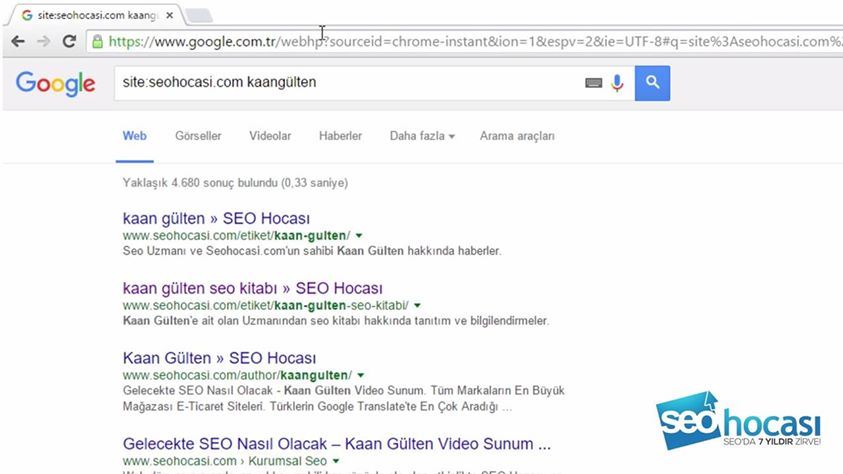Open the on-screen keyboard icon in search box
Image resolution: width=843 pixels, height=474 pixels.
(x=594, y=83)
